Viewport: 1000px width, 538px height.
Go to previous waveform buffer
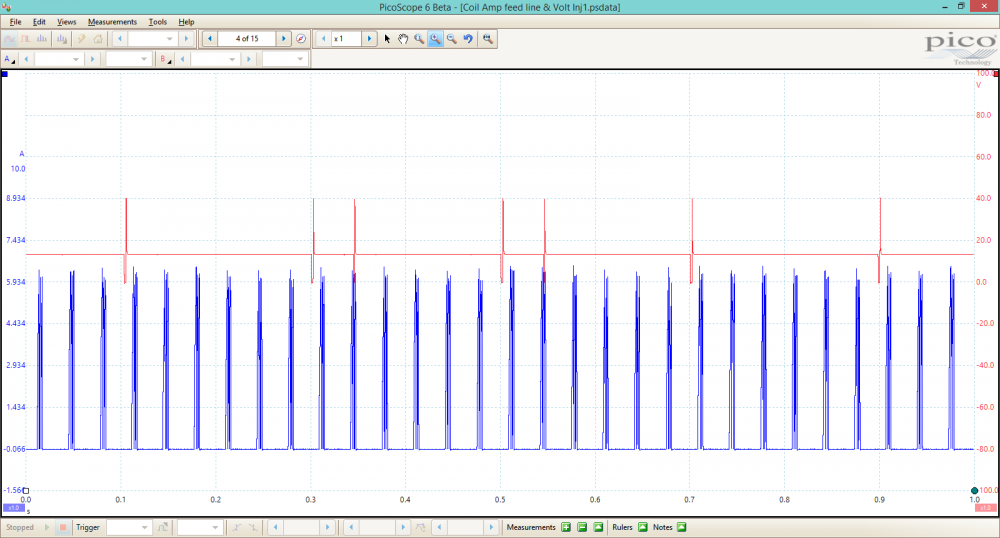click(210, 39)
